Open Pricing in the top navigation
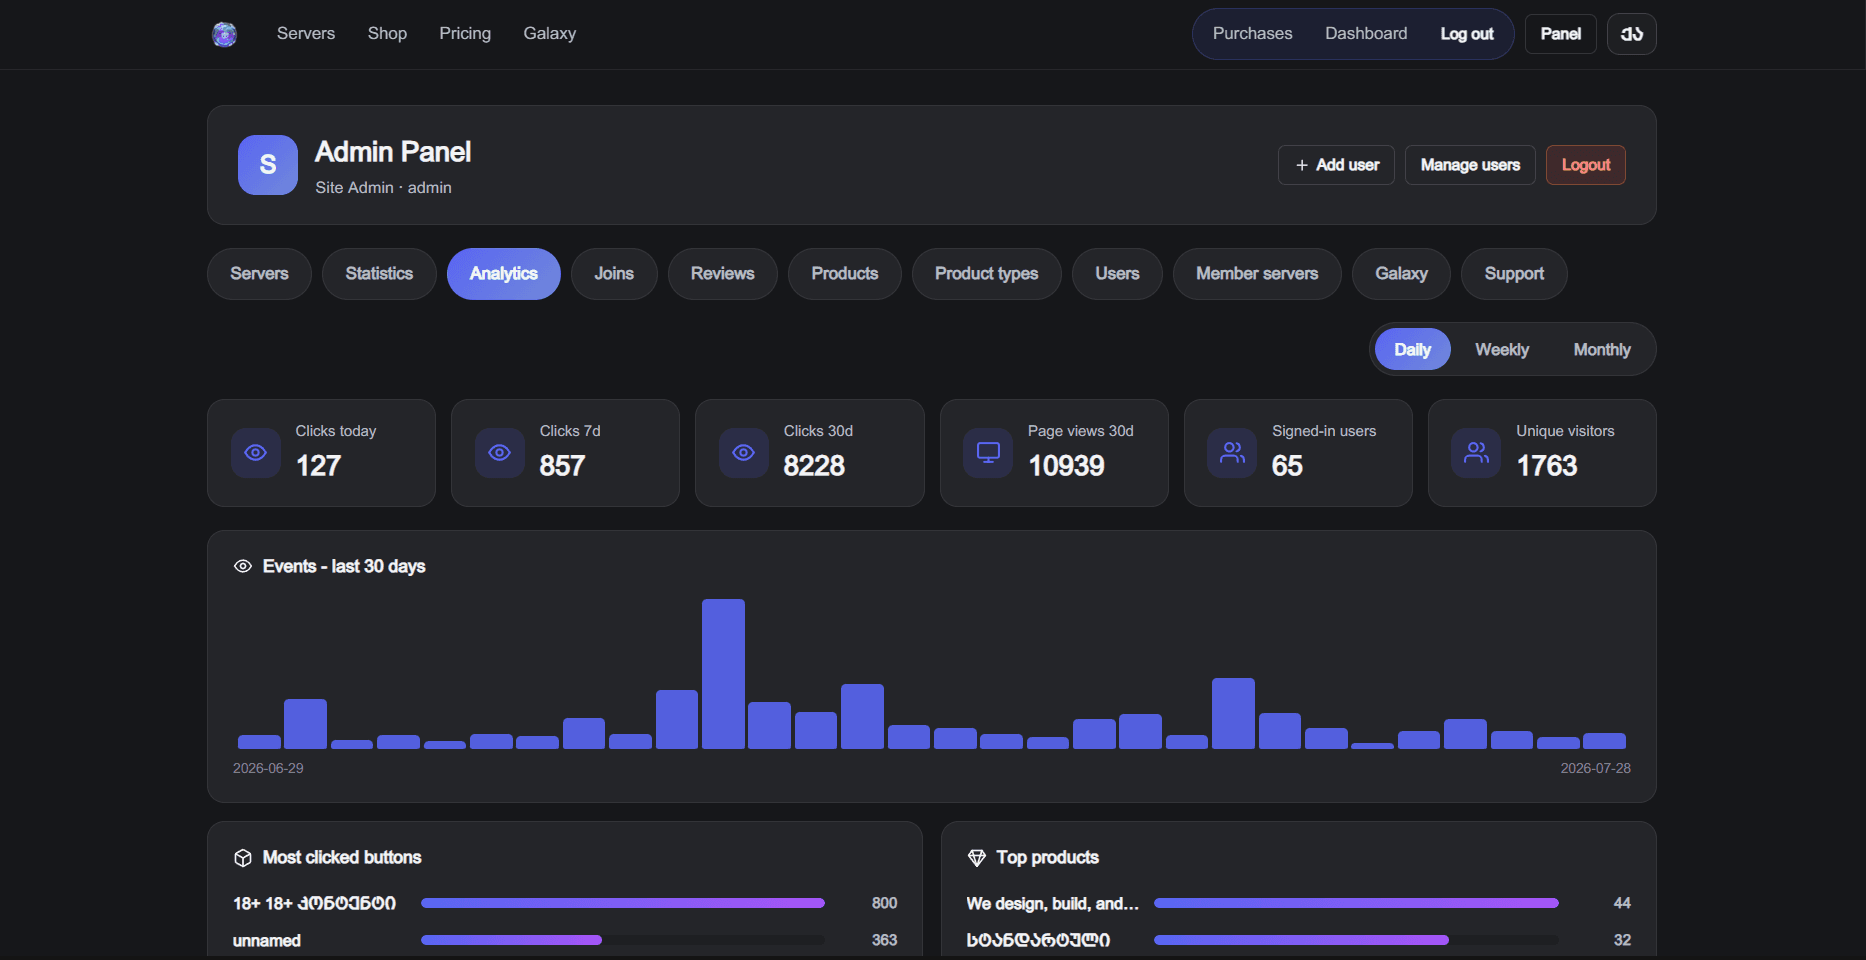Image resolution: width=1866 pixels, height=960 pixels. (x=465, y=34)
